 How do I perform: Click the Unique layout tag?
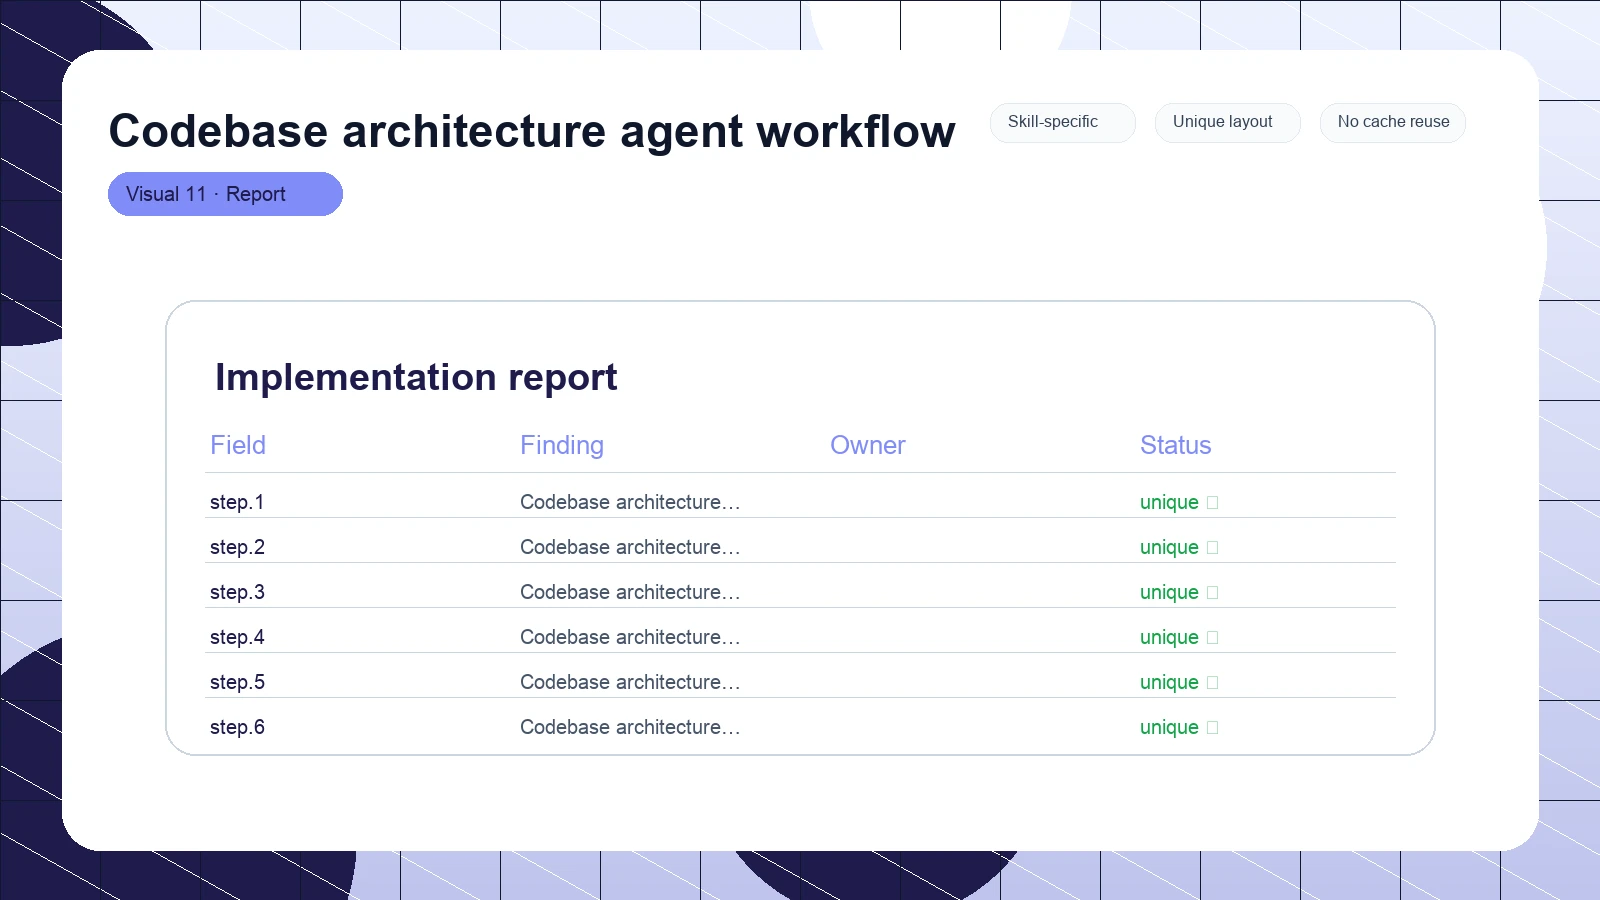pos(1227,122)
